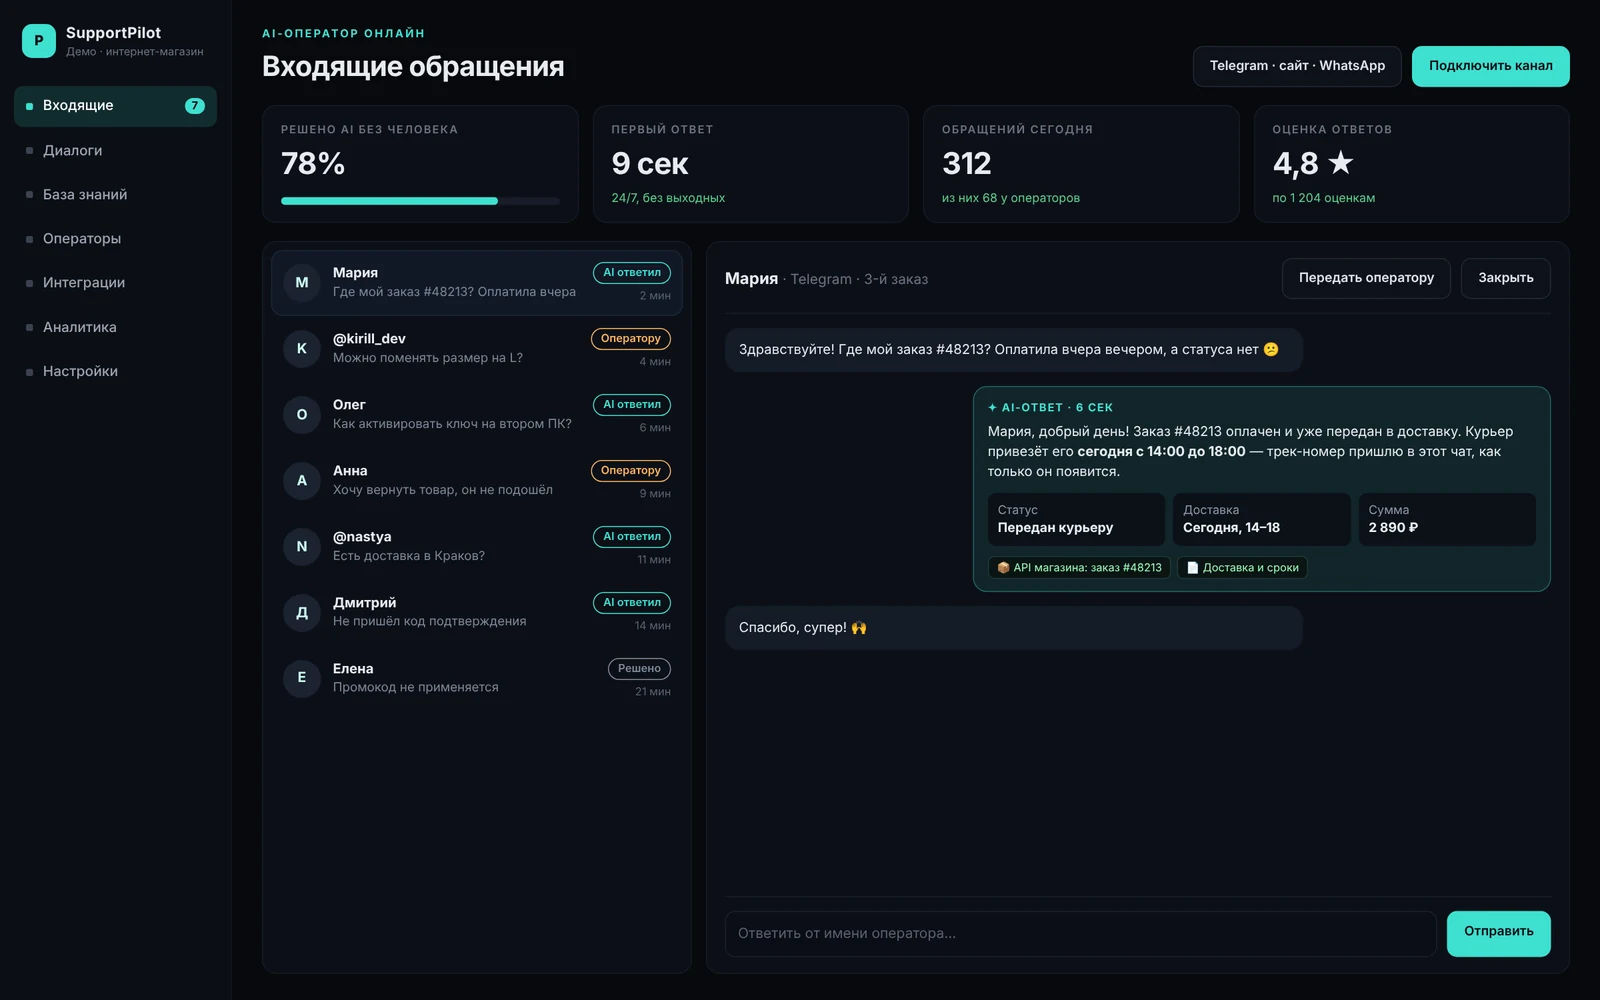Open Аналитика in the sidebar
1600x1000 pixels.
(x=115, y=327)
